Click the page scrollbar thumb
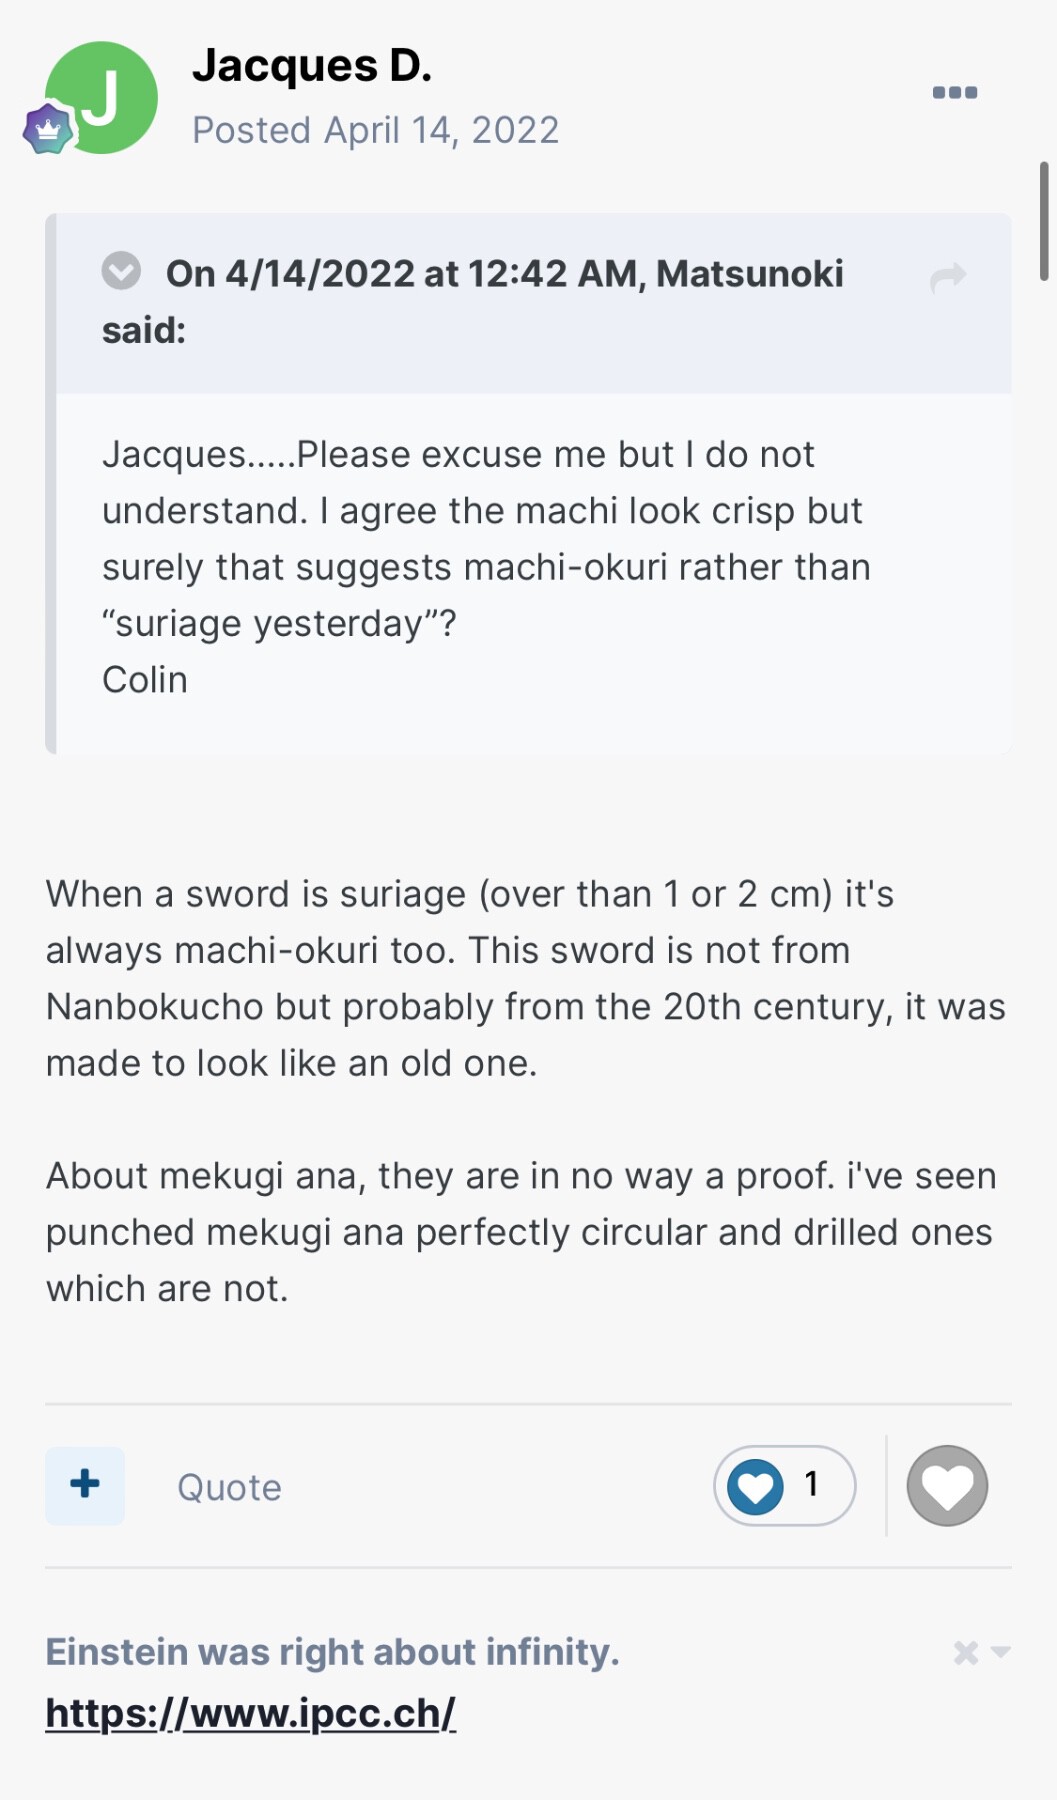This screenshot has height=1800, width=1057. [1044, 221]
